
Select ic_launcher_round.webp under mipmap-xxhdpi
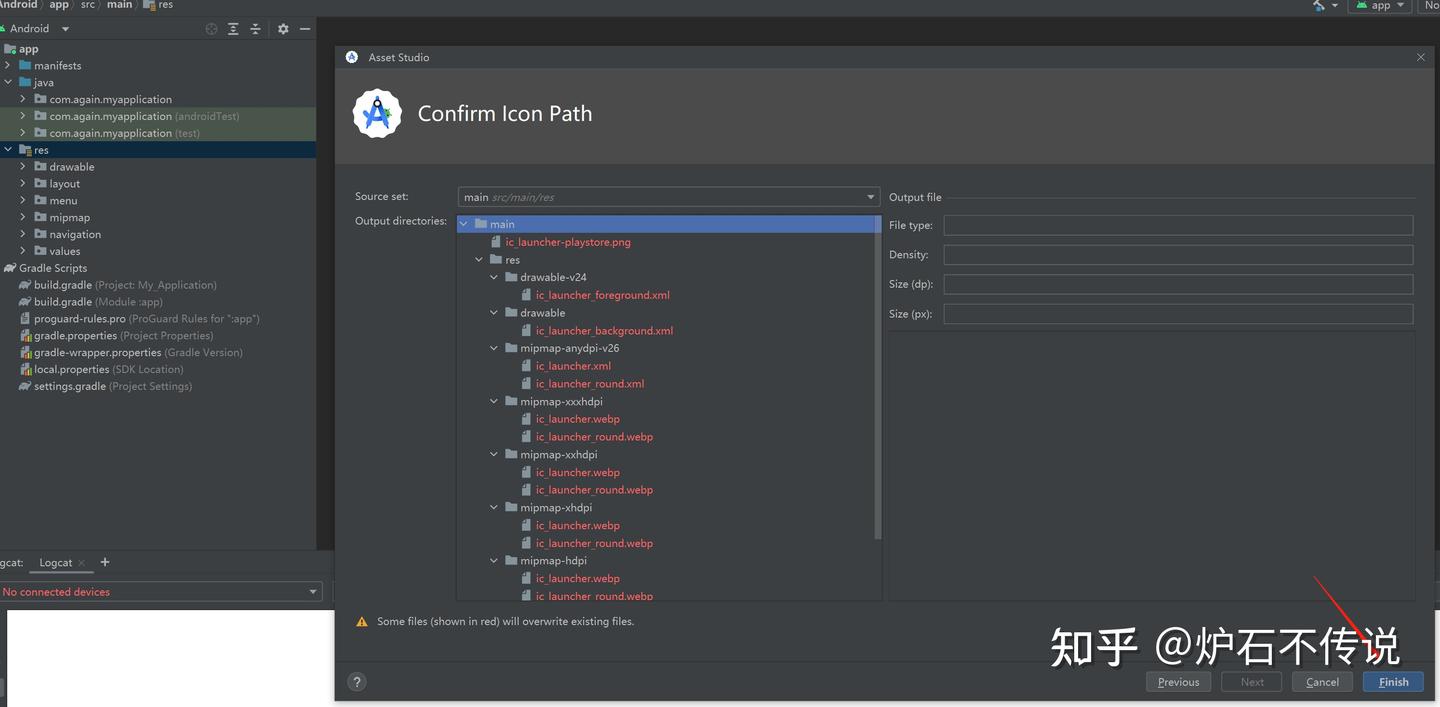click(x=594, y=490)
